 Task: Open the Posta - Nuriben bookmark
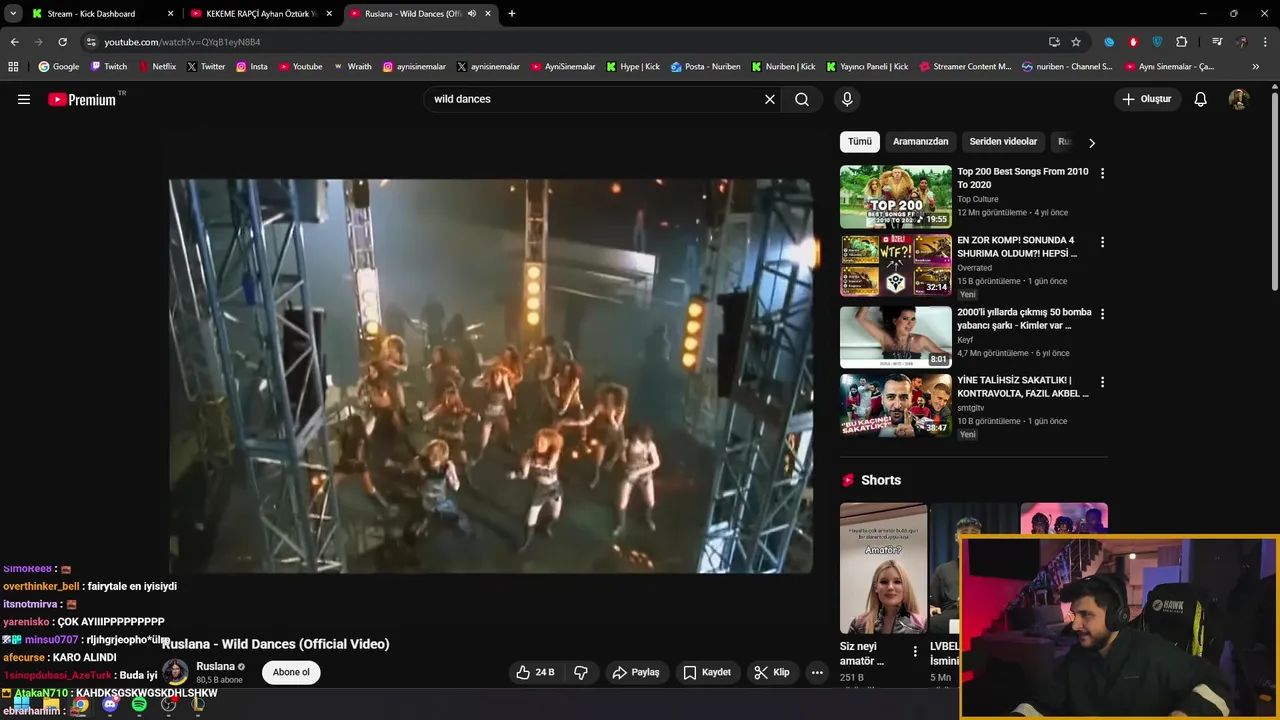tap(705, 67)
